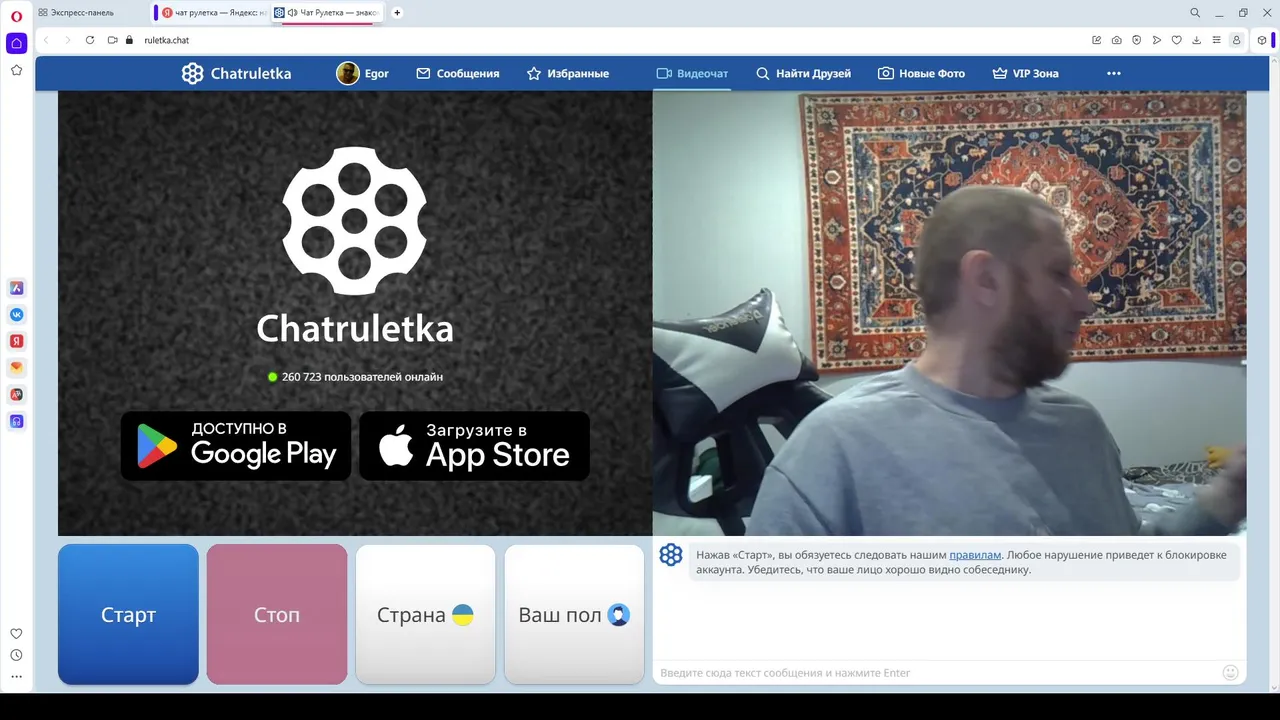Open the Opera main menu logo
The height and width of the screenshot is (720, 1280).
pyautogui.click(x=16, y=16)
